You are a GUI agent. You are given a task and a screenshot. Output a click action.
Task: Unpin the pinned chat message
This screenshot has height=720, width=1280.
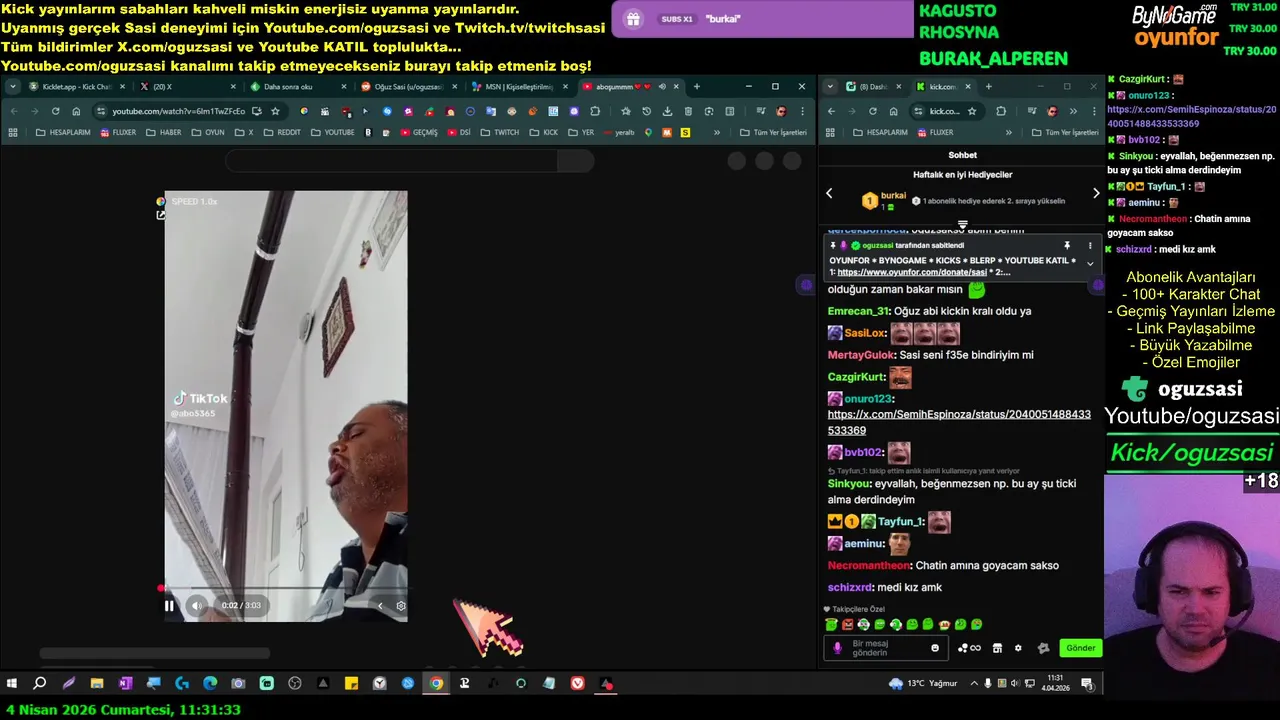pos(1067,245)
